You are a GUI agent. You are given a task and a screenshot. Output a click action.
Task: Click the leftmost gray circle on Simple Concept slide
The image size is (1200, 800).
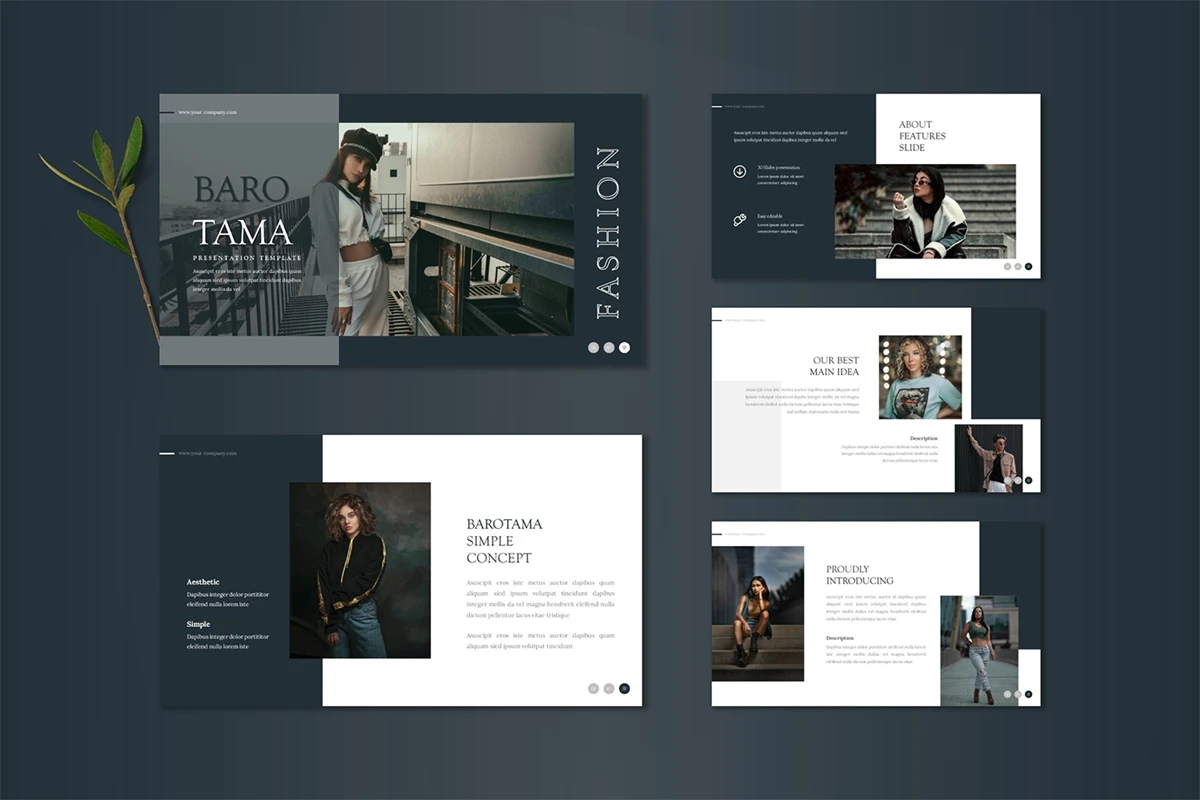point(593,688)
